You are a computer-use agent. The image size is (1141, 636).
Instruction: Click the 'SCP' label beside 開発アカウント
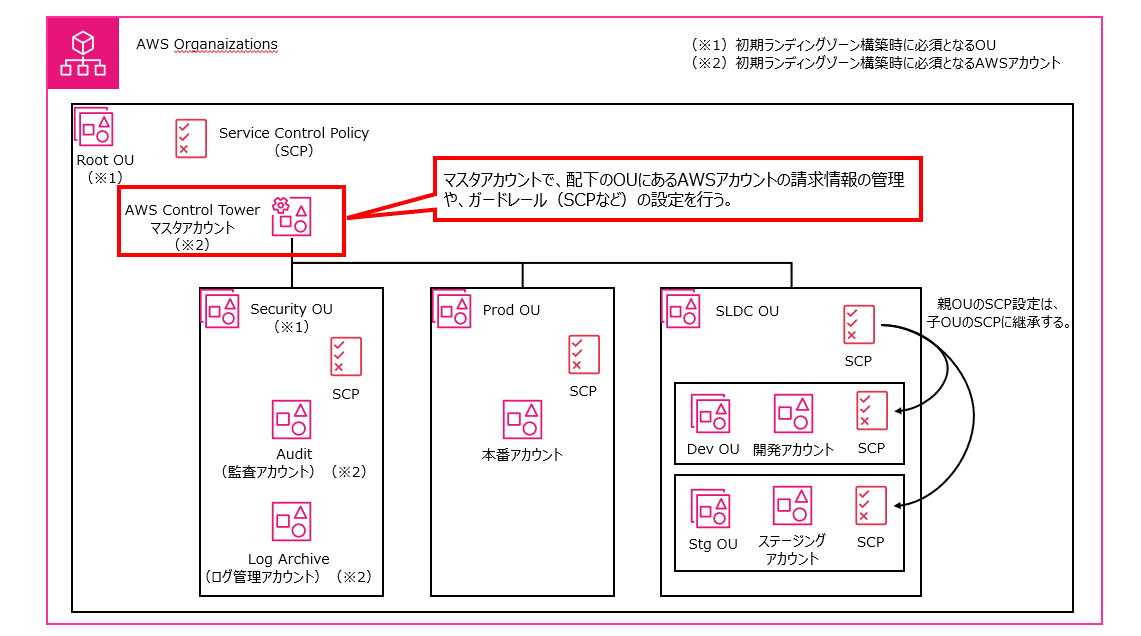871,448
